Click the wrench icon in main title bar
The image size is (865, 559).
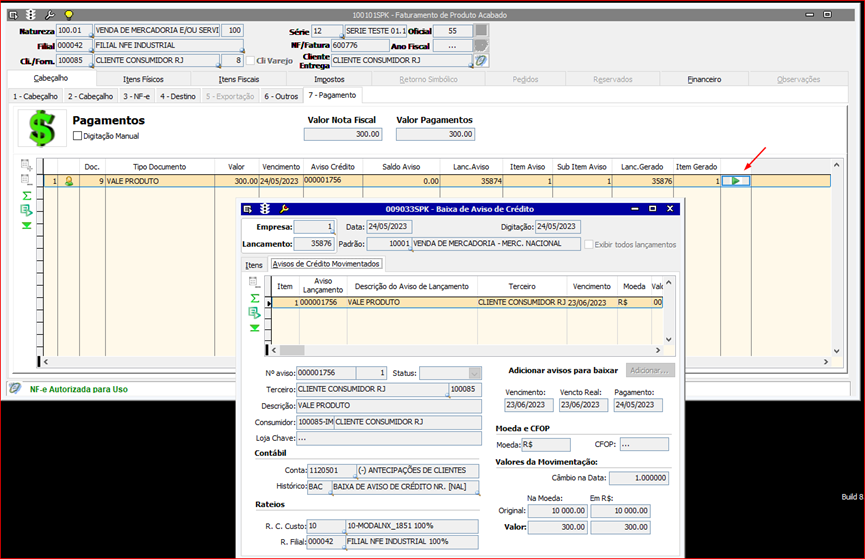coord(49,16)
